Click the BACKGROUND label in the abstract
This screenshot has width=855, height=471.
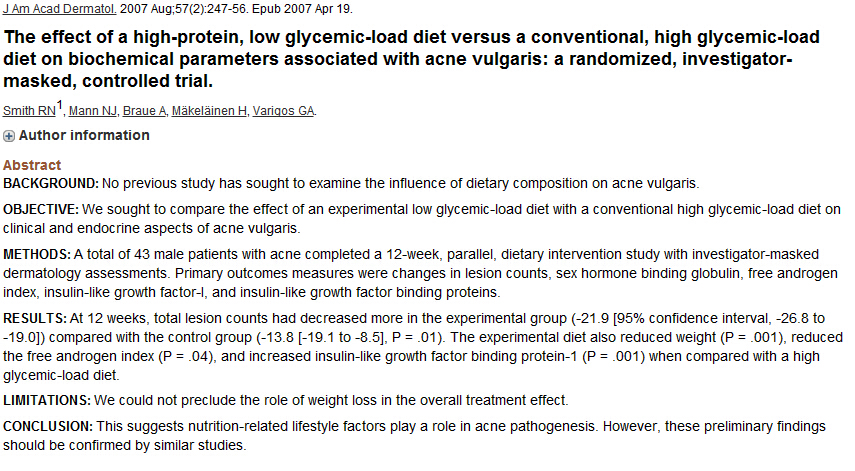point(51,184)
